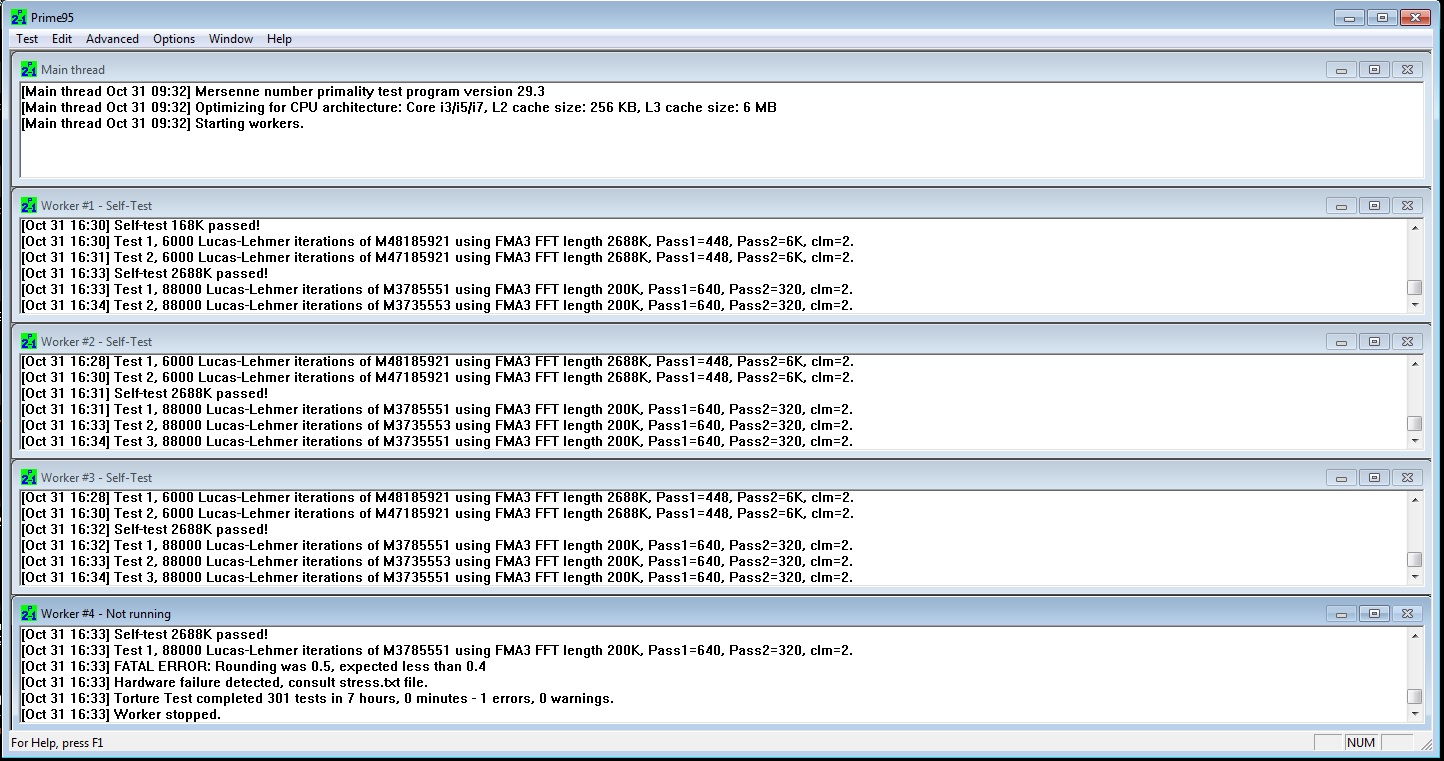Click the Worker #2 window's title icon
This screenshot has height=761, width=1444.
29,342
